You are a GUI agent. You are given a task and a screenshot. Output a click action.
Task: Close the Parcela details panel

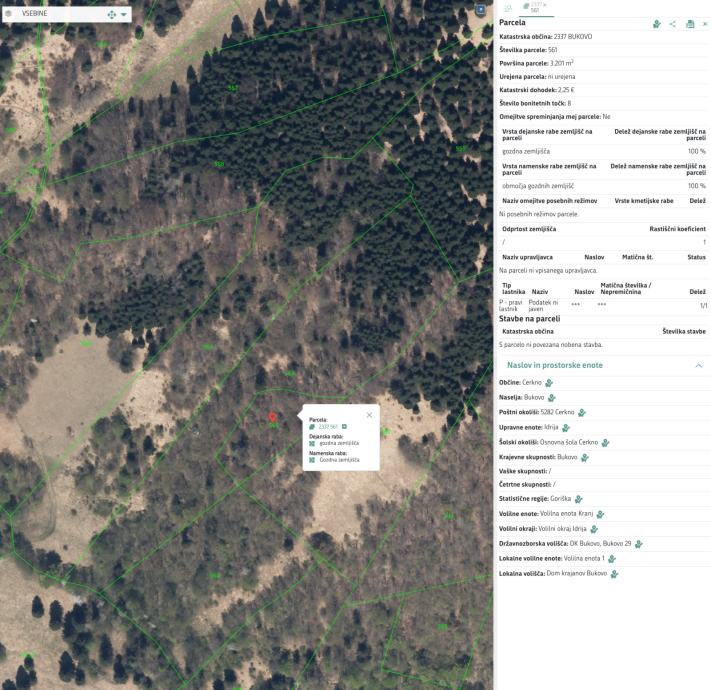pos(704,23)
